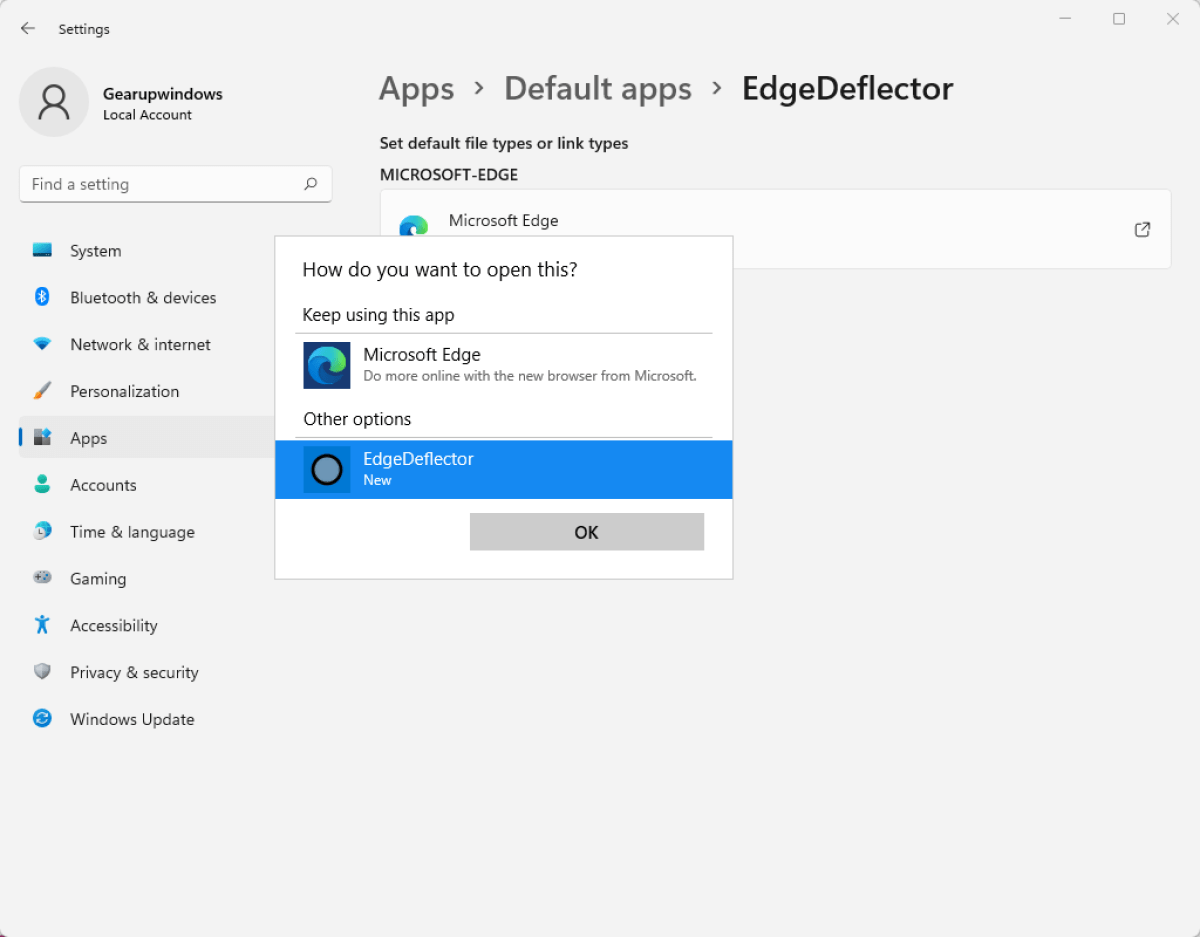Viewport: 1200px width, 937px height.
Task: Click the MICROSOFT-EDGE protocol heading
Action: 449,175
